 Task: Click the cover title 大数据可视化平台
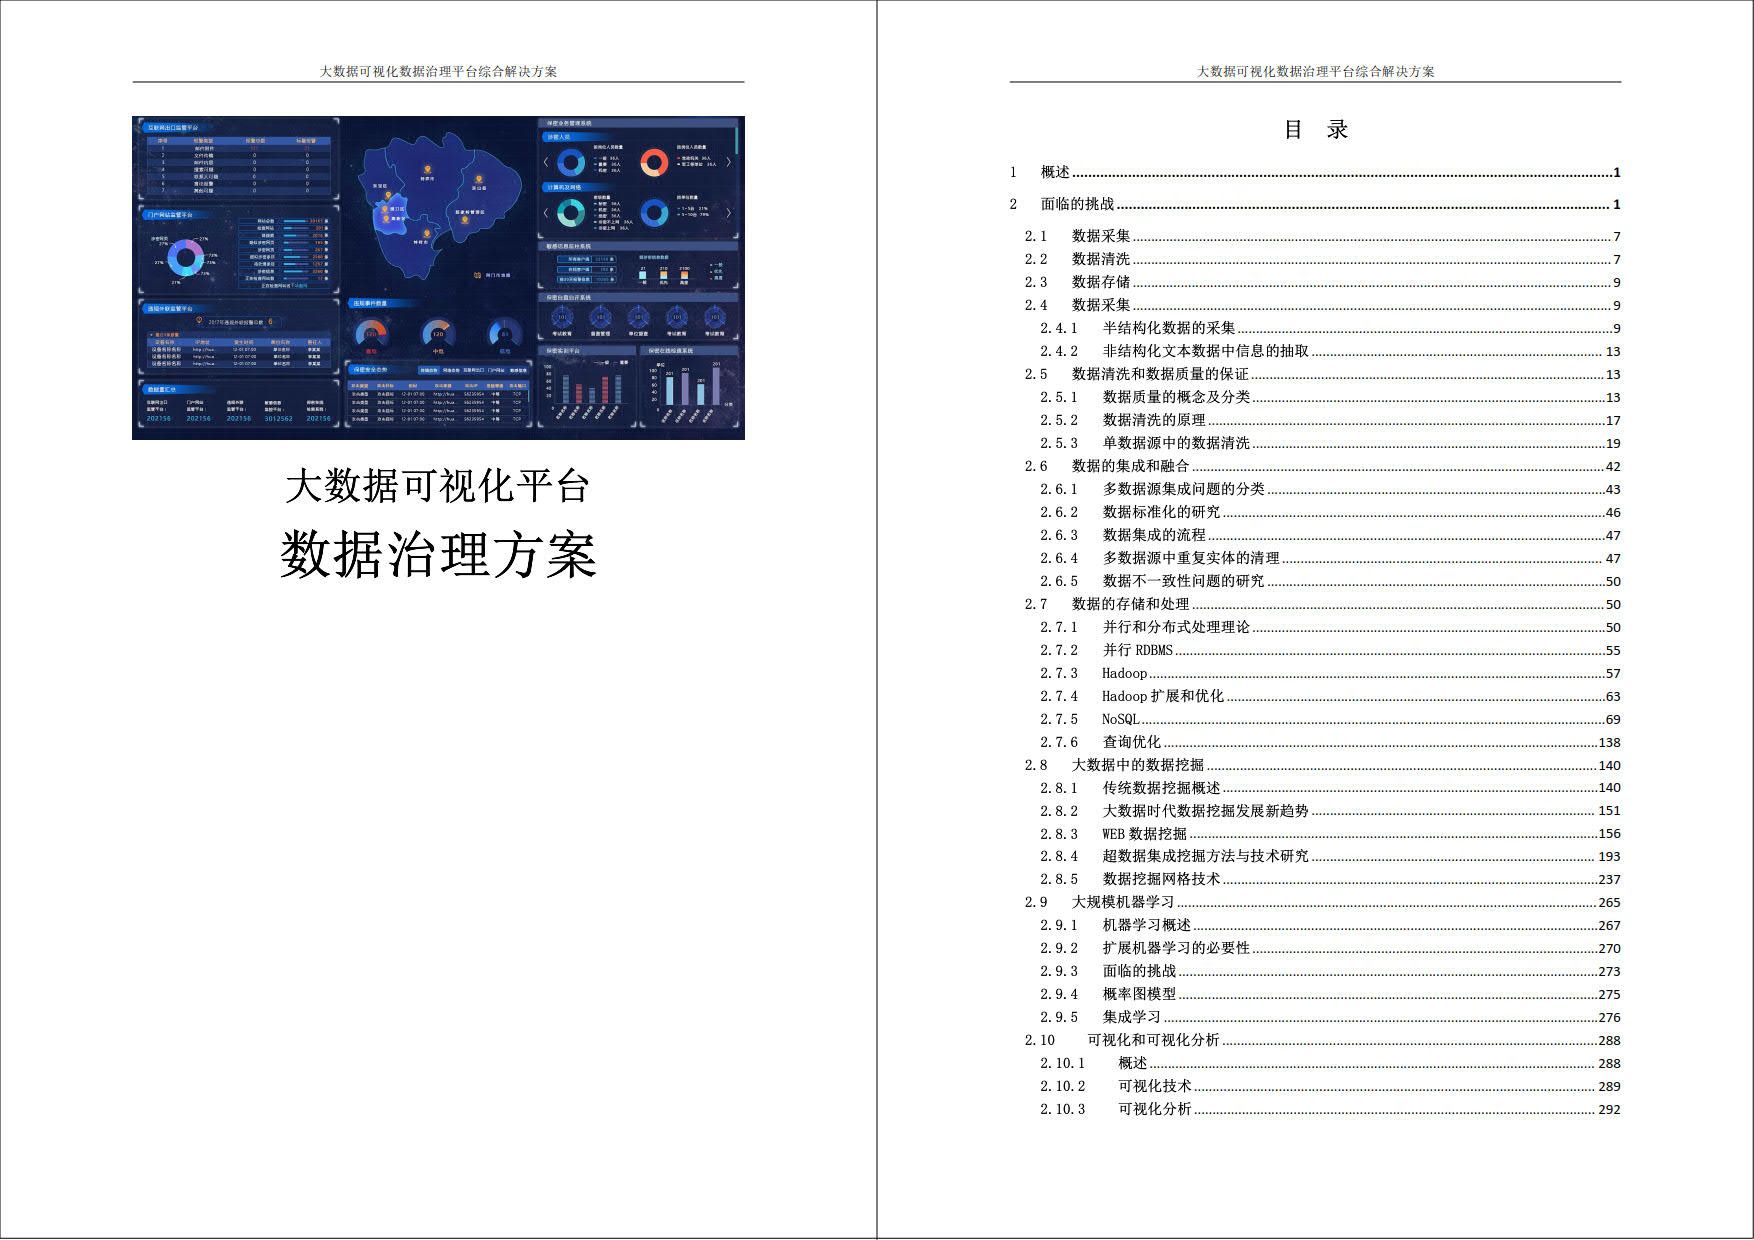coord(438,487)
